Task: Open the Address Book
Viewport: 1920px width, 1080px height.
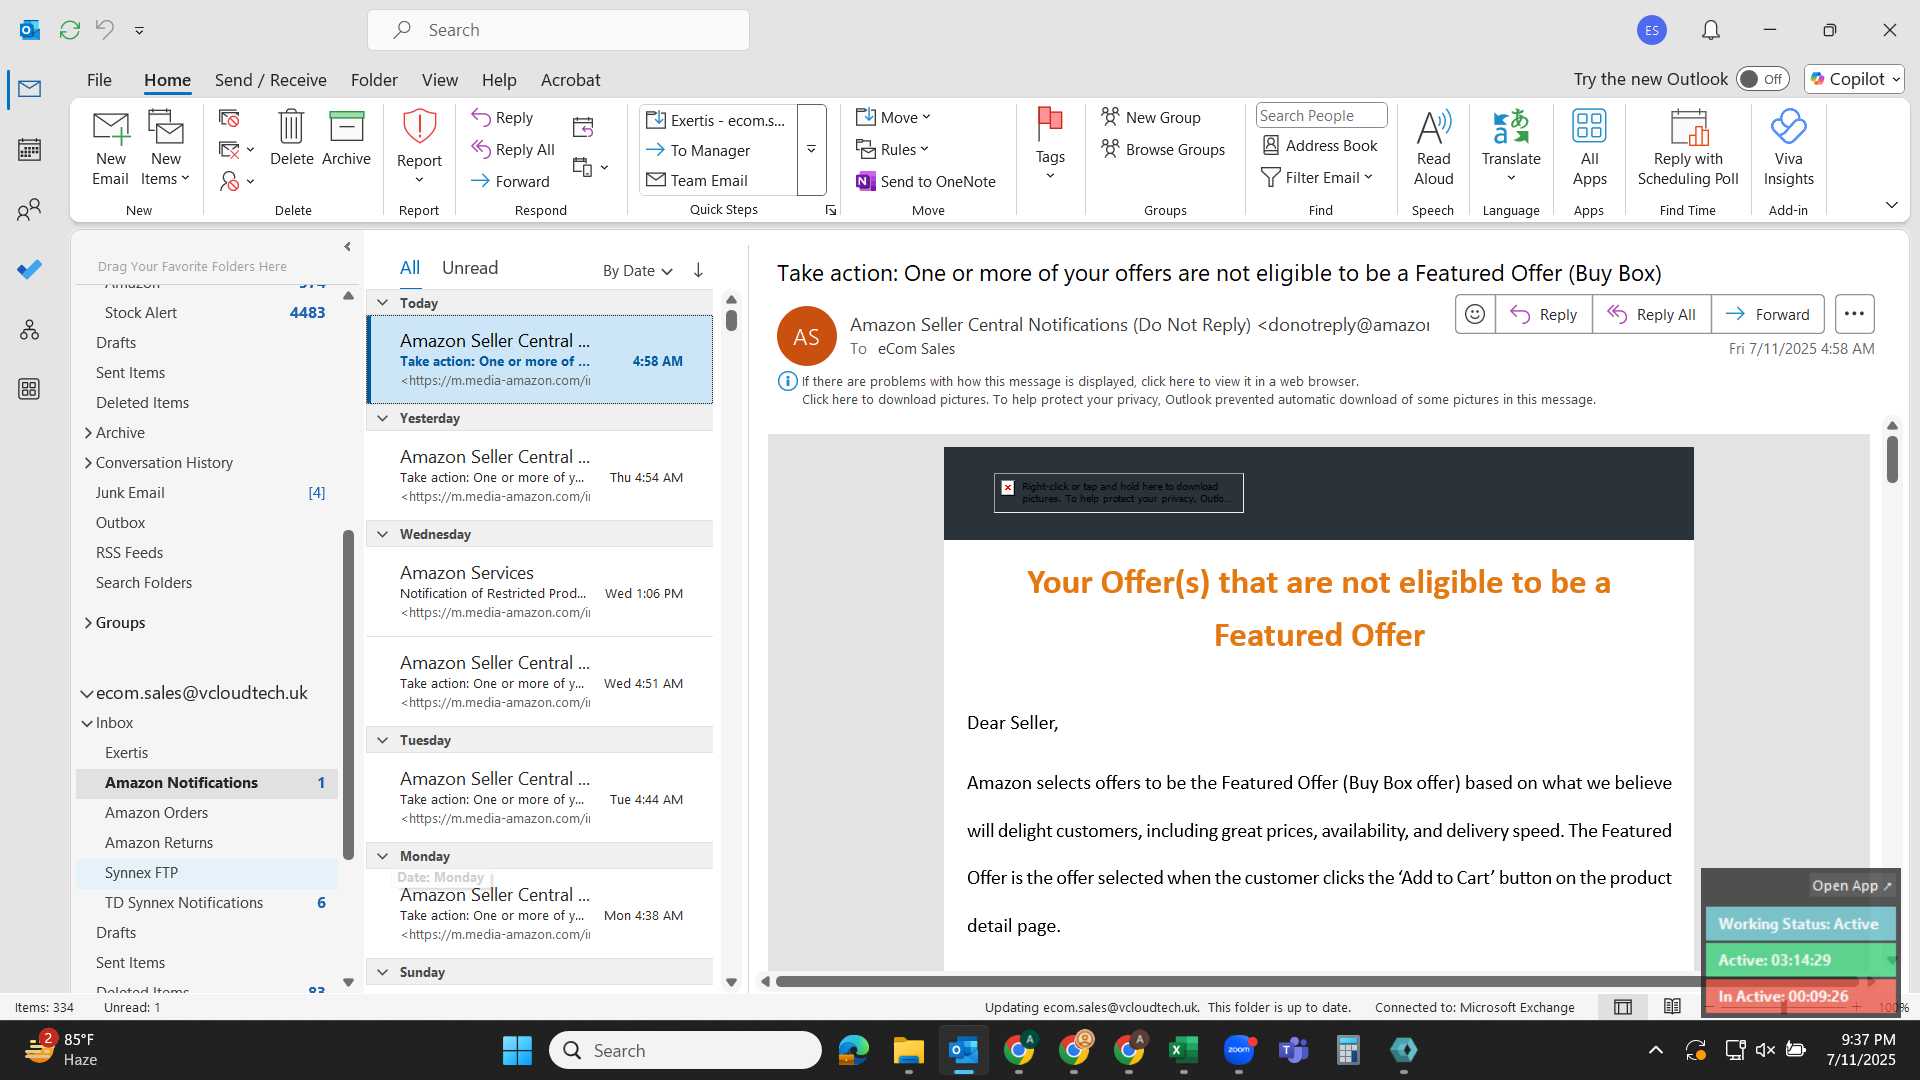Action: pos(1319,145)
